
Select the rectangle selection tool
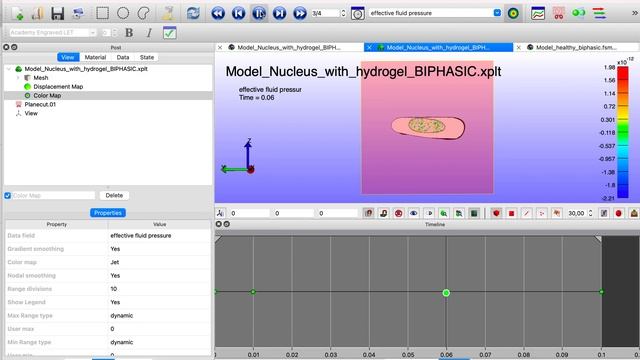pyautogui.click(x=102, y=13)
